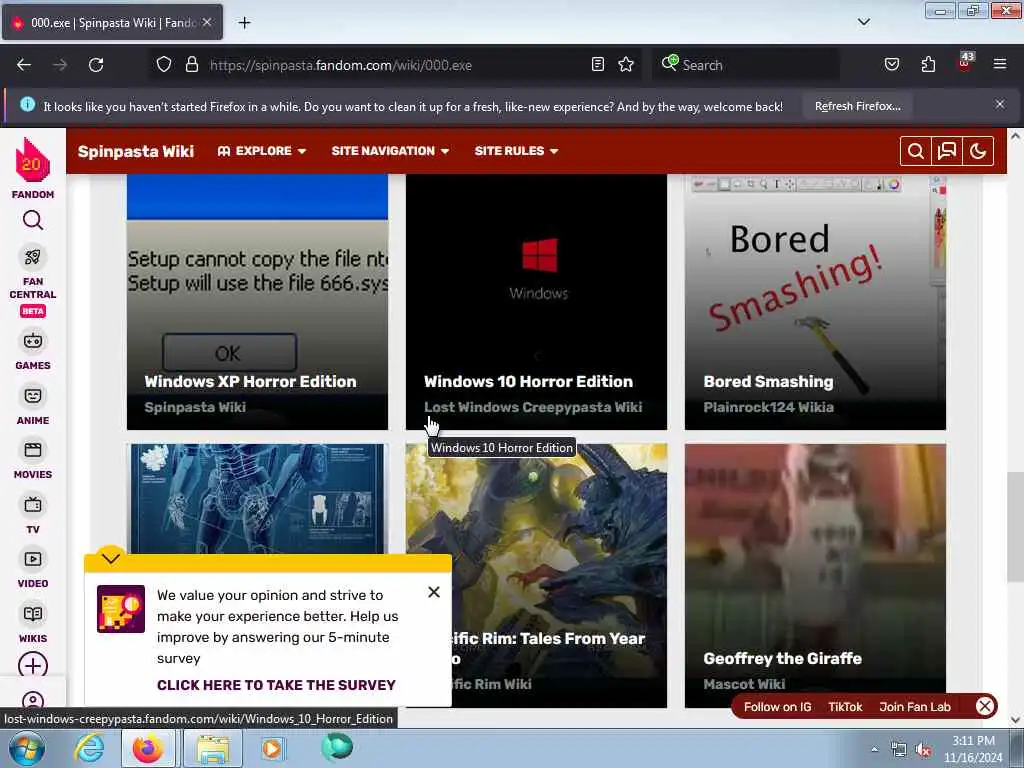
Task: Open Firefox hamburger application menu
Action: coord(1000,65)
